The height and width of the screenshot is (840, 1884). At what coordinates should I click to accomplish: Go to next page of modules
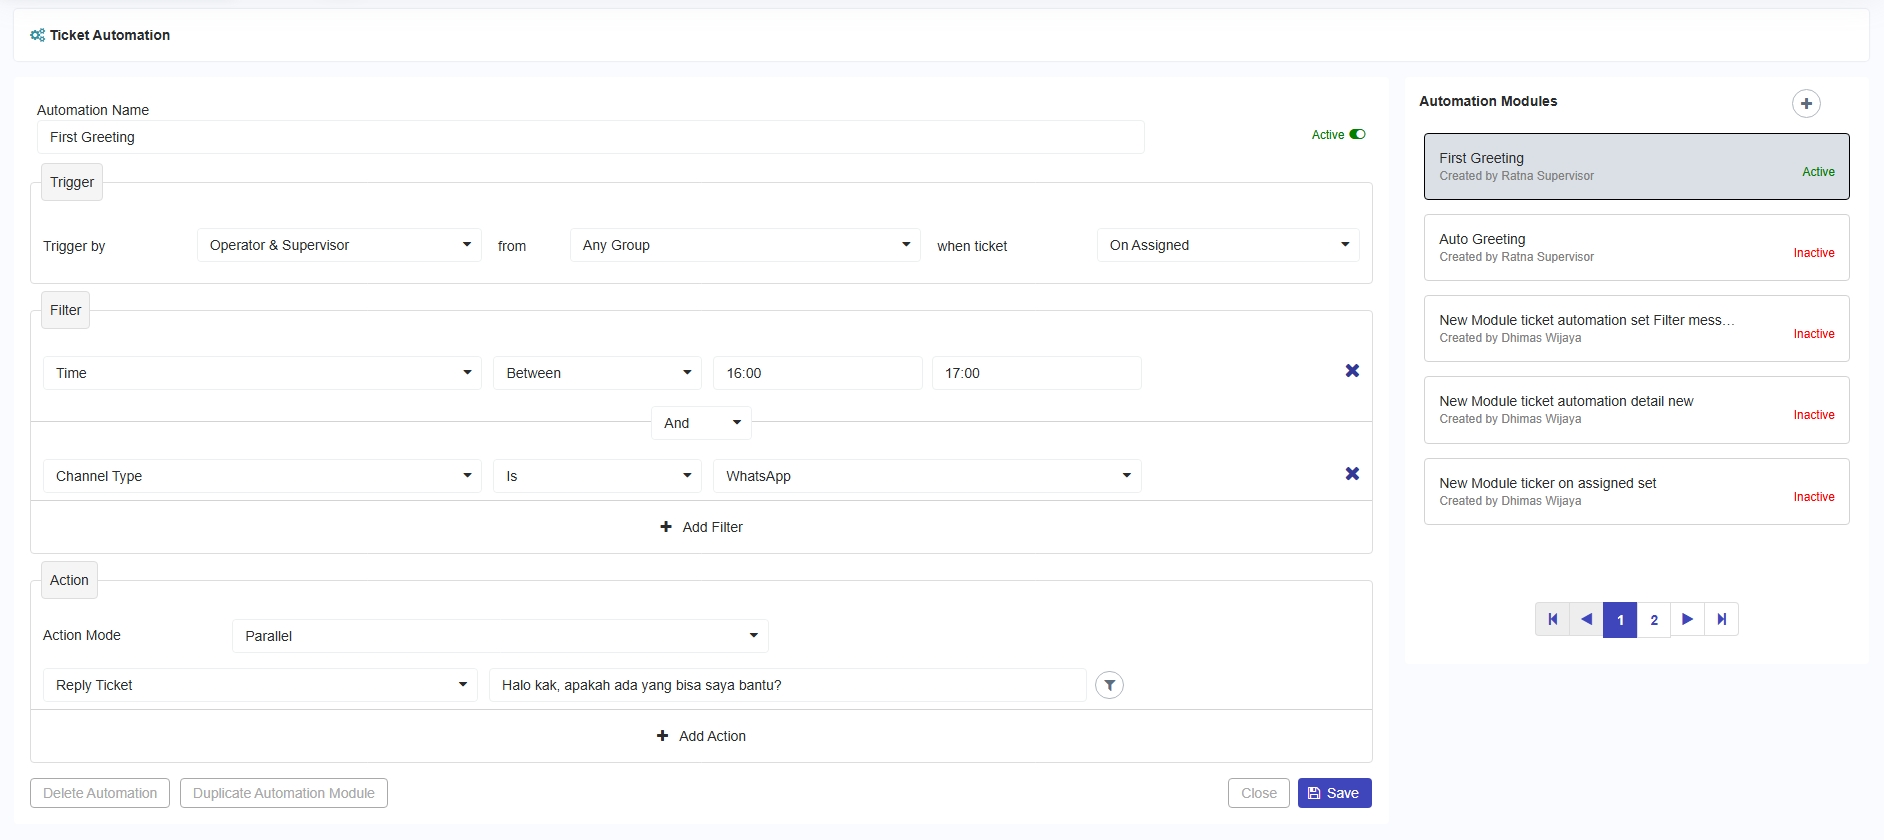click(1687, 620)
